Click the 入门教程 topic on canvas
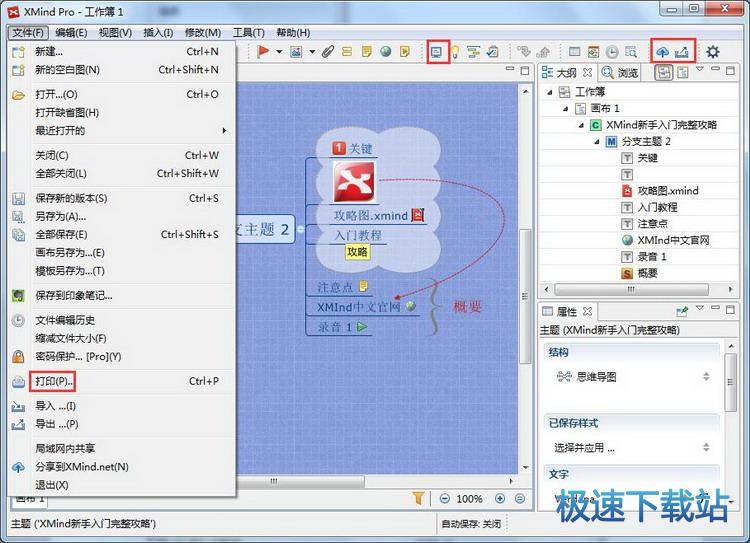 tap(358, 235)
